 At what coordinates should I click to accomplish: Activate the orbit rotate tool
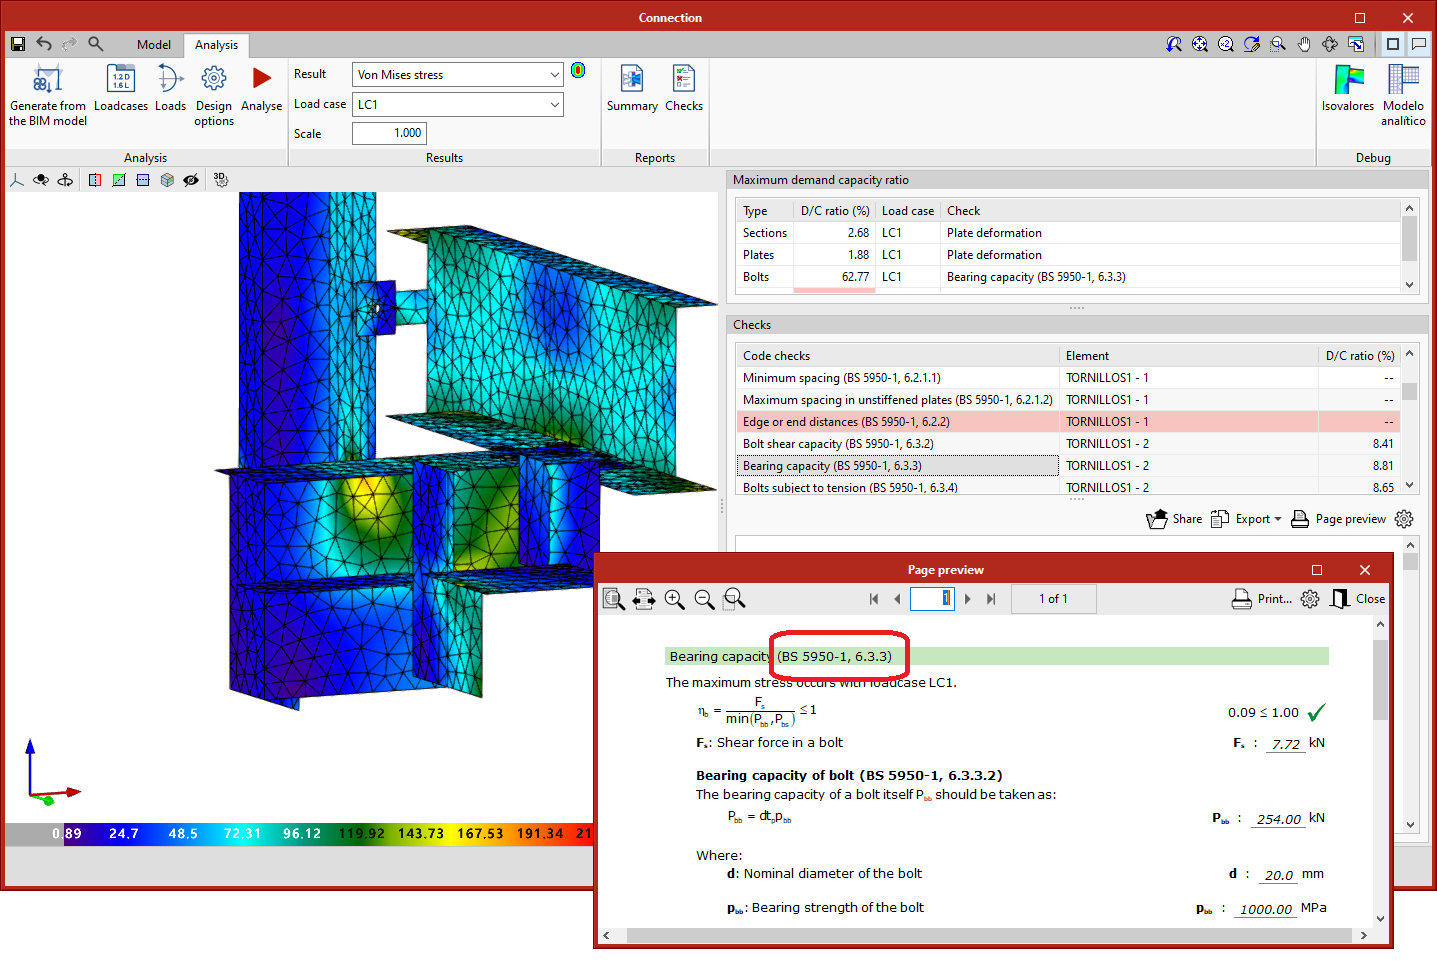1330,44
